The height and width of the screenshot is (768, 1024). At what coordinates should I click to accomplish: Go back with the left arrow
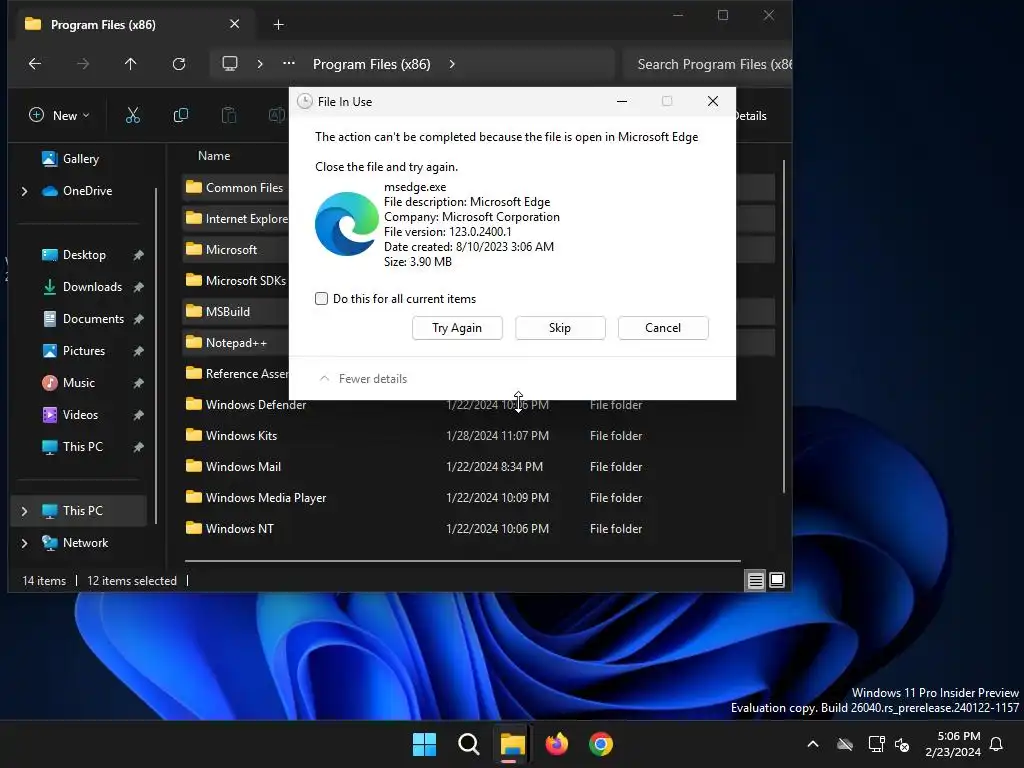(35, 63)
